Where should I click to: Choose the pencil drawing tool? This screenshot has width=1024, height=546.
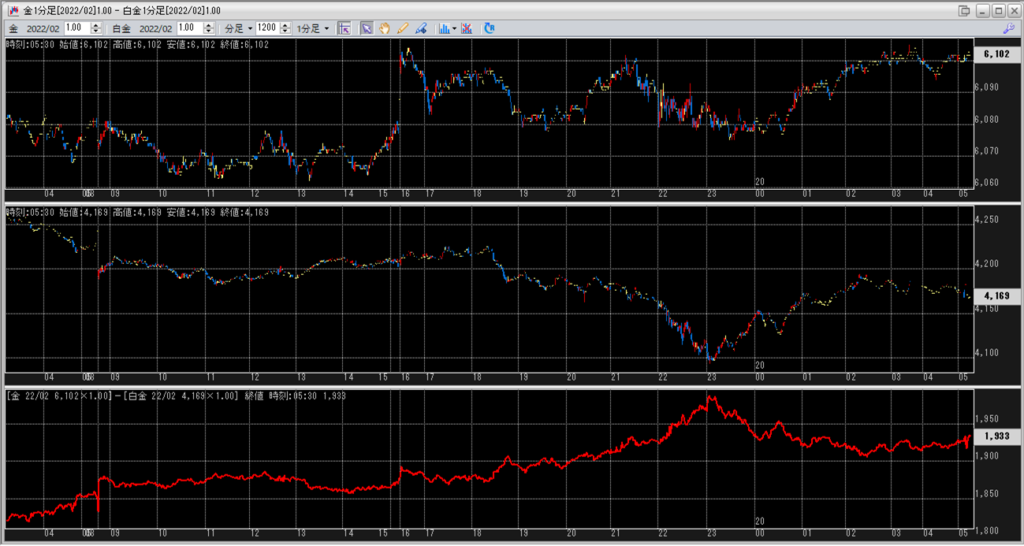tap(403, 28)
